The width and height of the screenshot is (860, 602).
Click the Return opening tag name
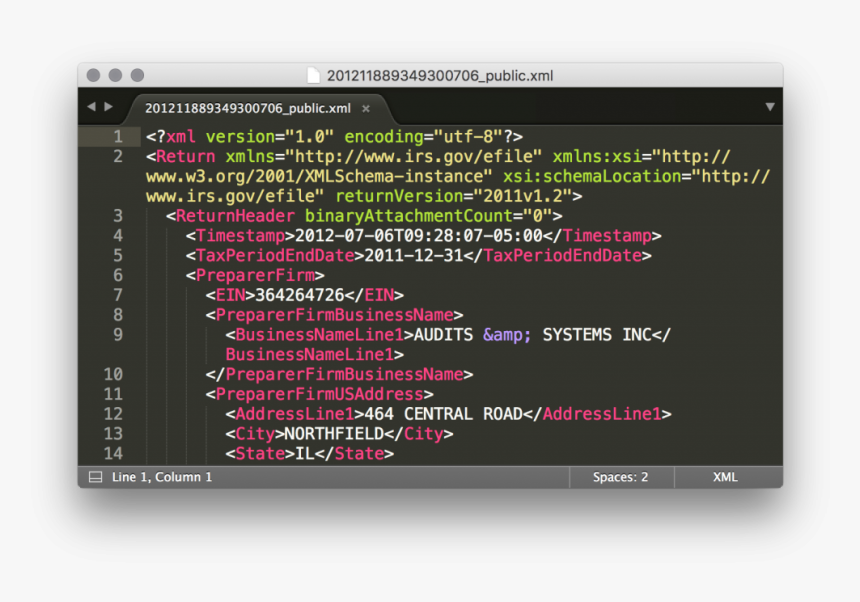click(185, 157)
